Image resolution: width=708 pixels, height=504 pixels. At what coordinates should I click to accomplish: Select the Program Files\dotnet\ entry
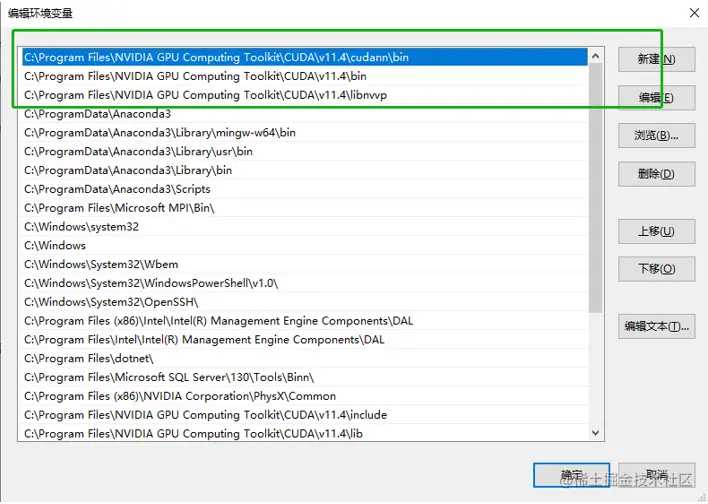(305, 359)
